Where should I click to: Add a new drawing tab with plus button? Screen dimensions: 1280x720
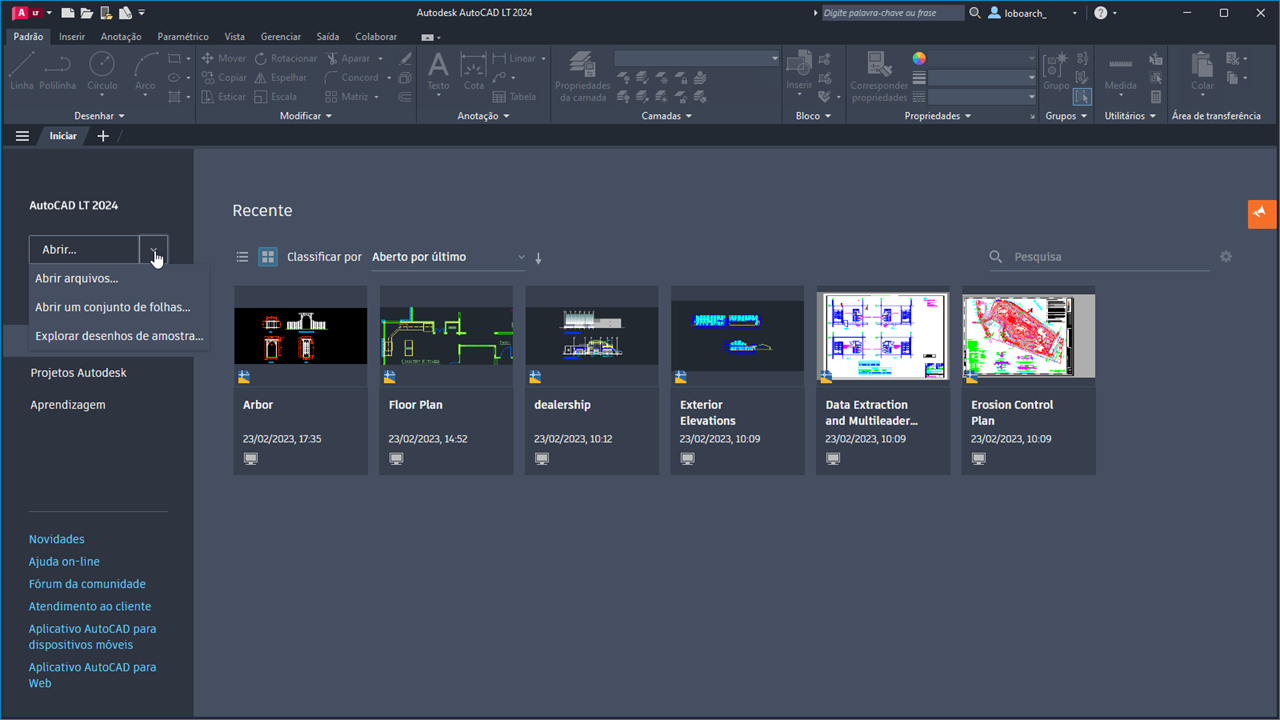tap(103, 136)
